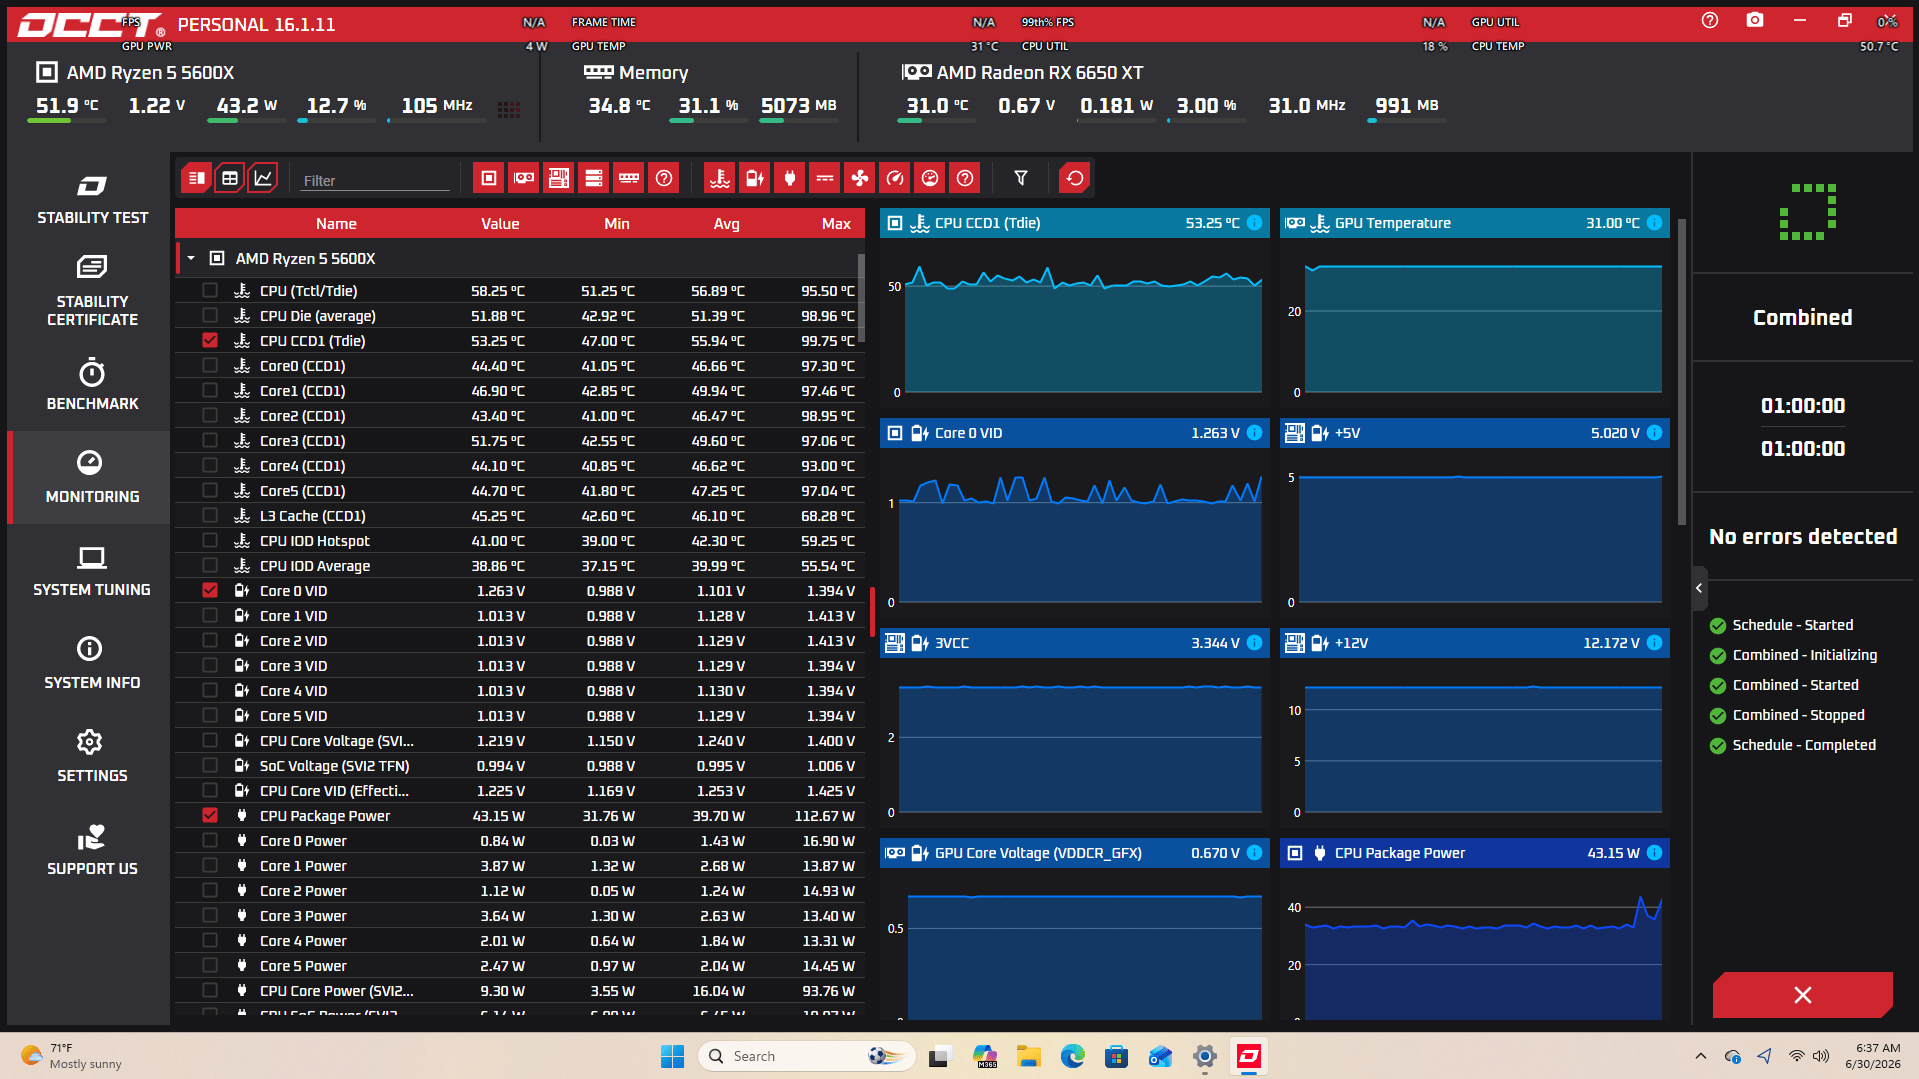Sort the sensor table by the Min column
The height and width of the screenshot is (1079, 1919).
617,224
